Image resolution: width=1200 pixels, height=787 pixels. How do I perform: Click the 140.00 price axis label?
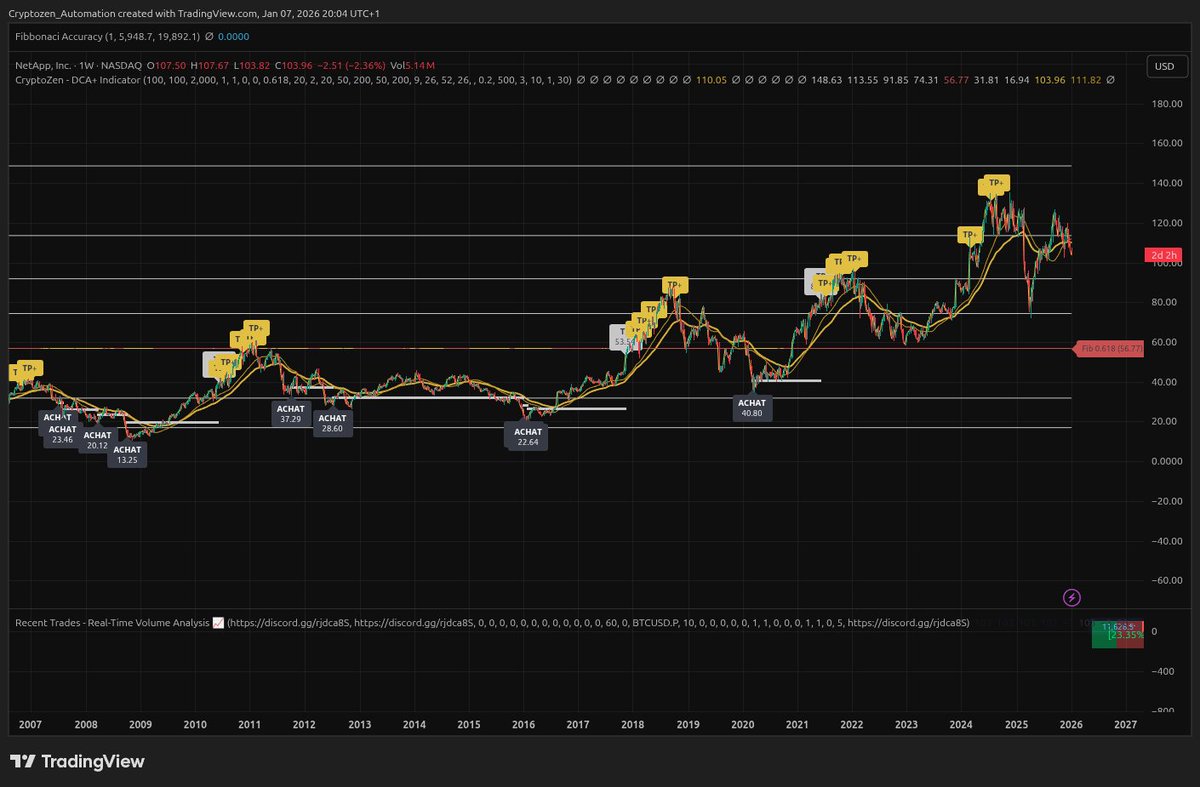pyautogui.click(x=1168, y=183)
